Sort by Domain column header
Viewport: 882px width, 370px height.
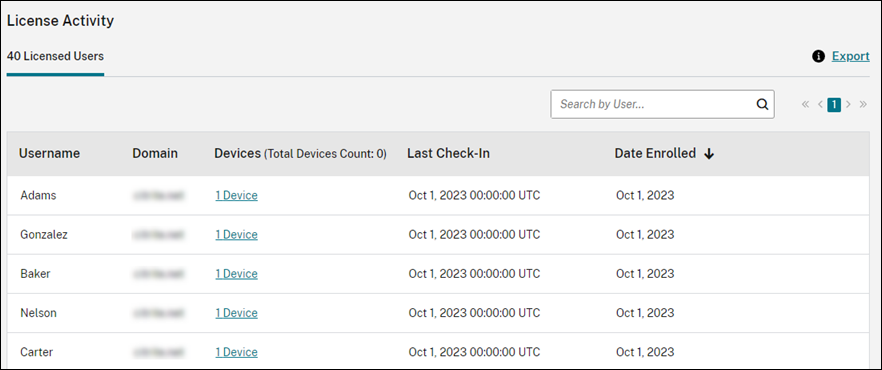[x=155, y=154]
